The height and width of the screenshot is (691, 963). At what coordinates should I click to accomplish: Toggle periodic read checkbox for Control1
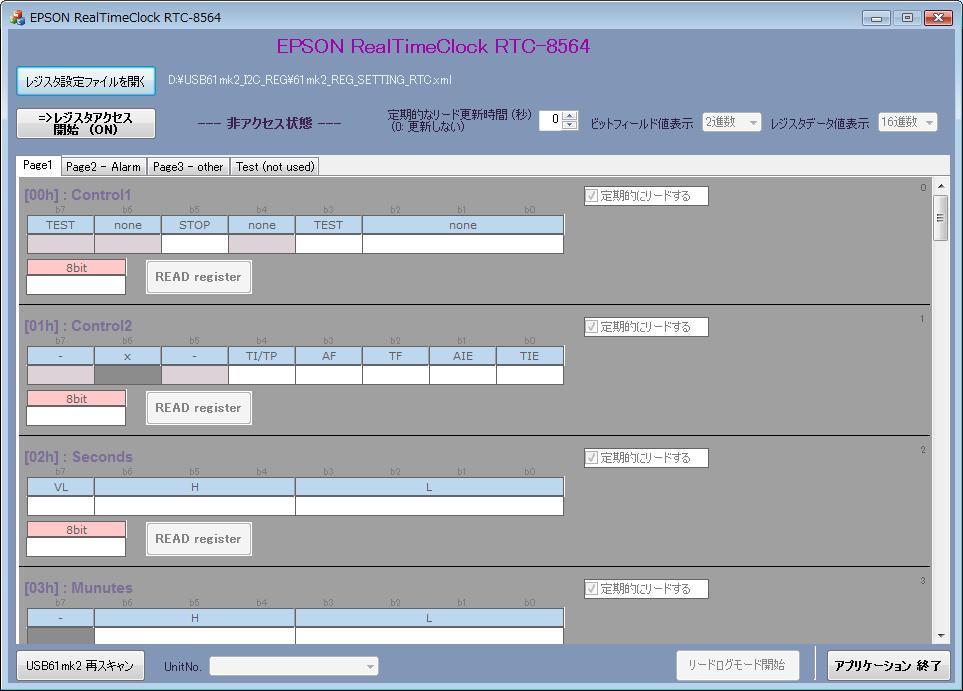point(591,196)
